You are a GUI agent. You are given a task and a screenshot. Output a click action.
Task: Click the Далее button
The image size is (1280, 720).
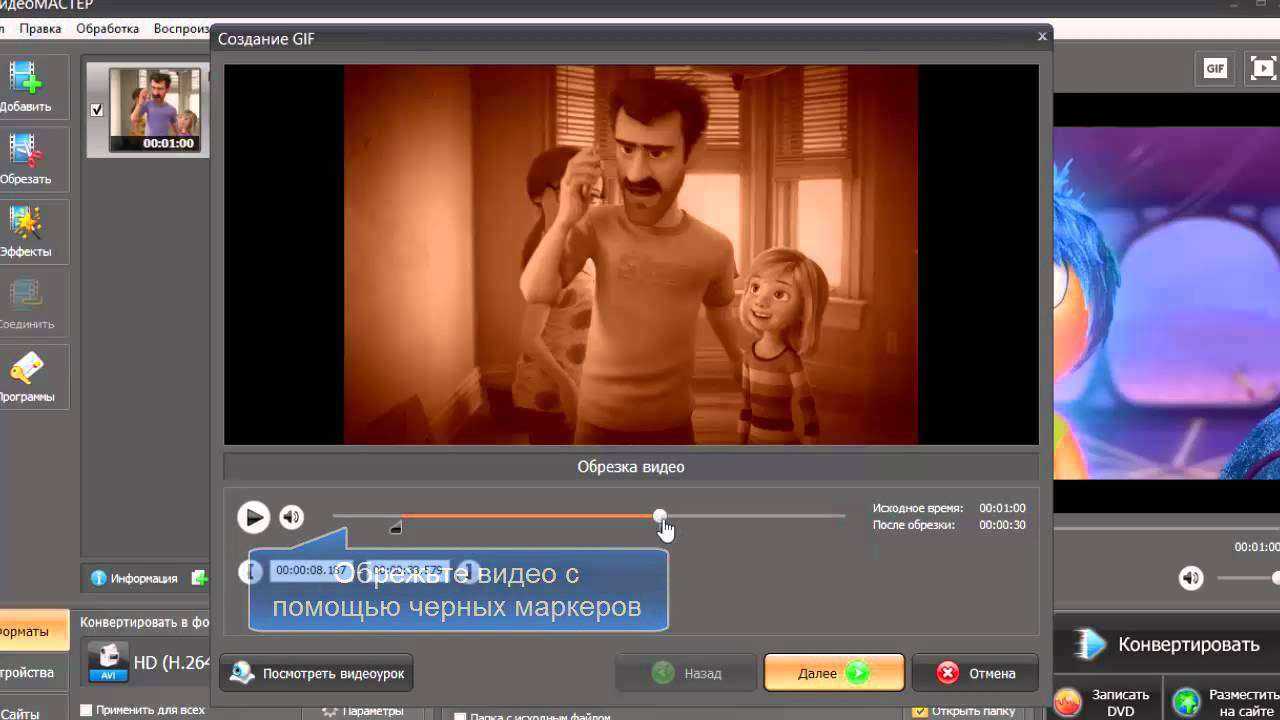point(834,673)
